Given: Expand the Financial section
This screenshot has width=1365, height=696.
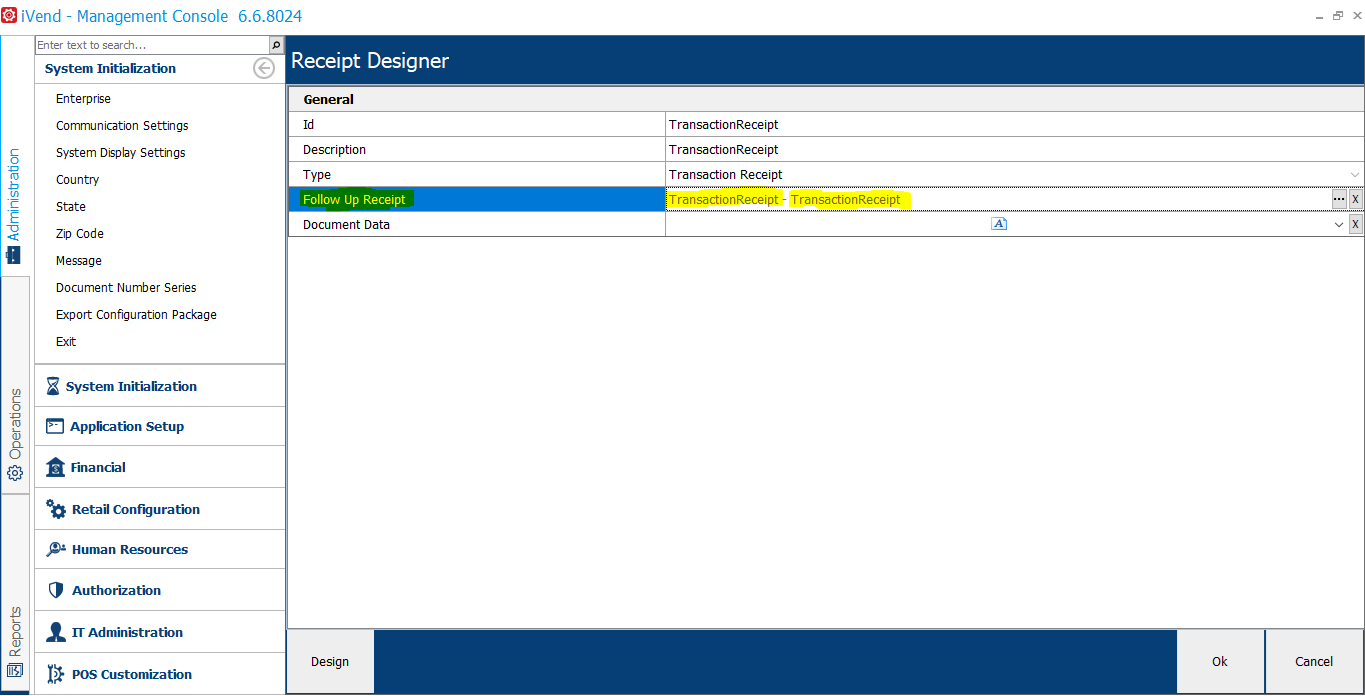Looking at the screenshot, I should click(x=160, y=467).
